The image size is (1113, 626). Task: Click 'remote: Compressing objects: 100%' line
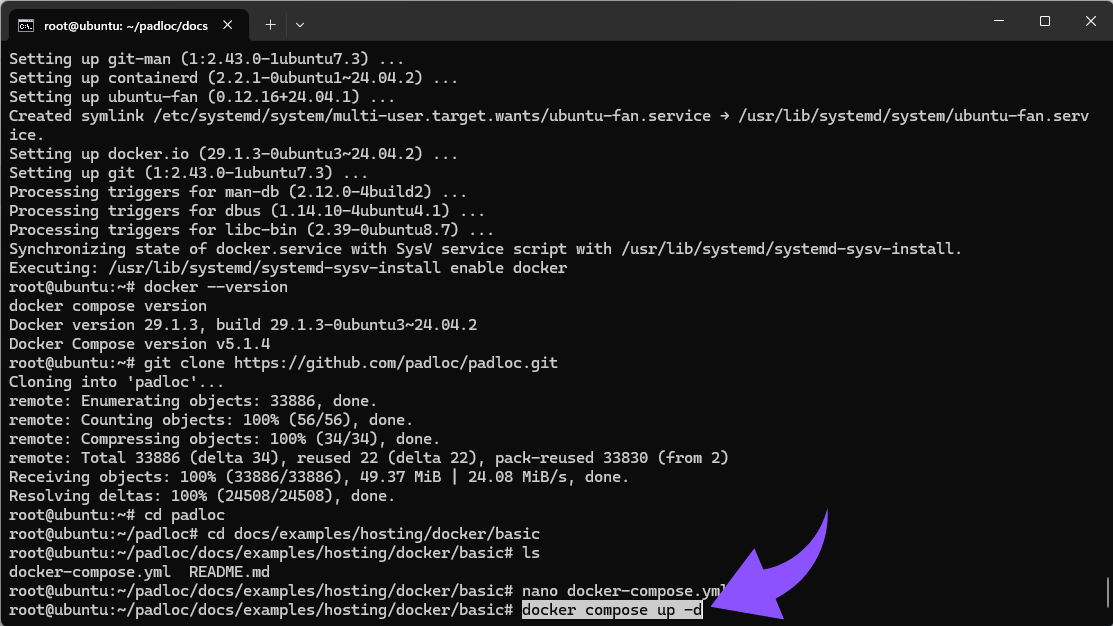click(x=224, y=439)
